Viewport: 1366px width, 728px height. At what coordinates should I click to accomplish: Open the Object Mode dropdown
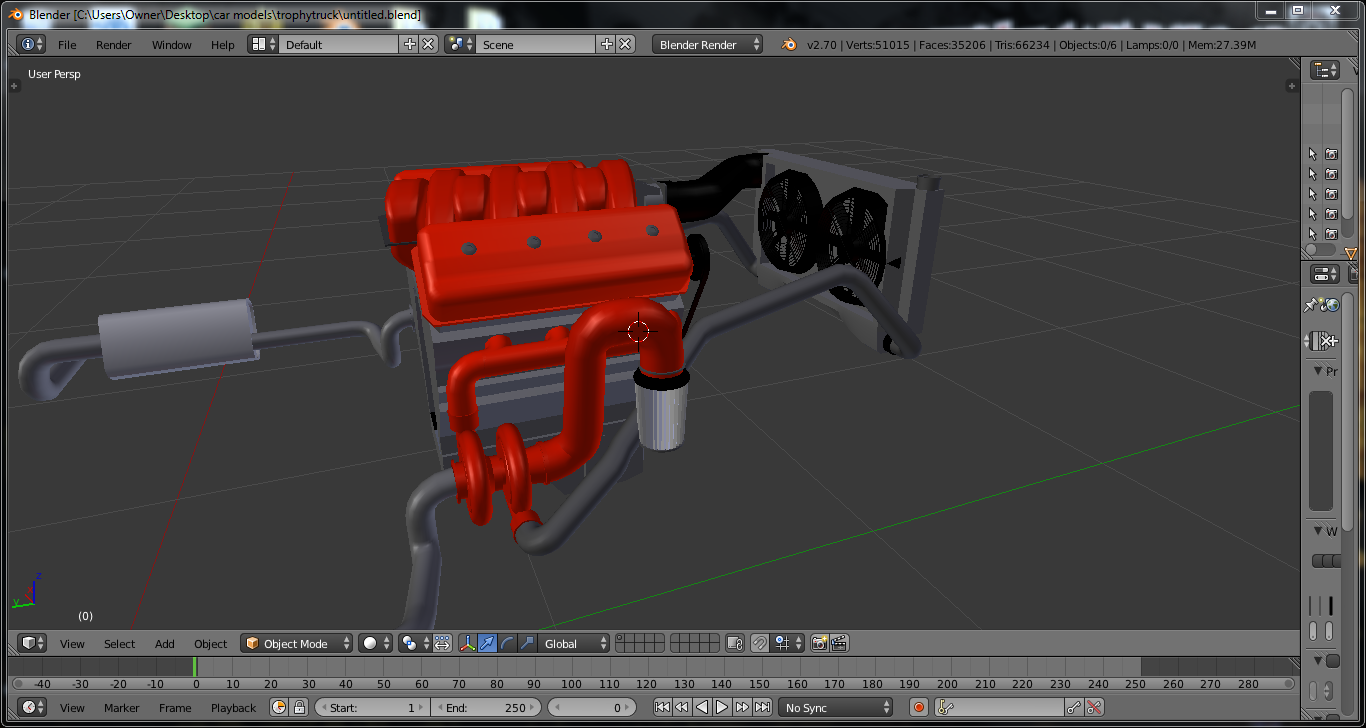click(298, 643)
